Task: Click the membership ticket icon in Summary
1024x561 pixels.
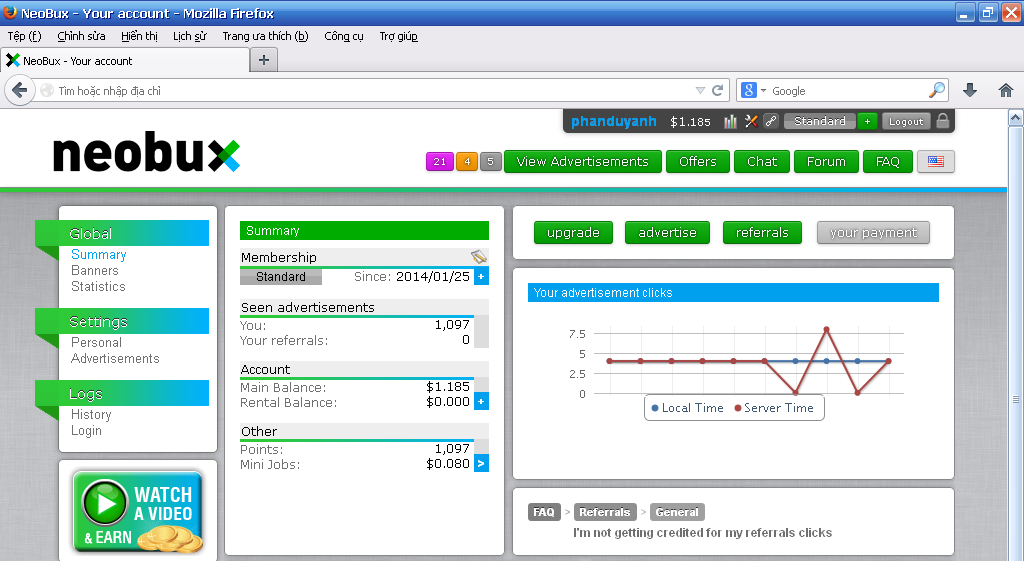Action: point(479,257)
